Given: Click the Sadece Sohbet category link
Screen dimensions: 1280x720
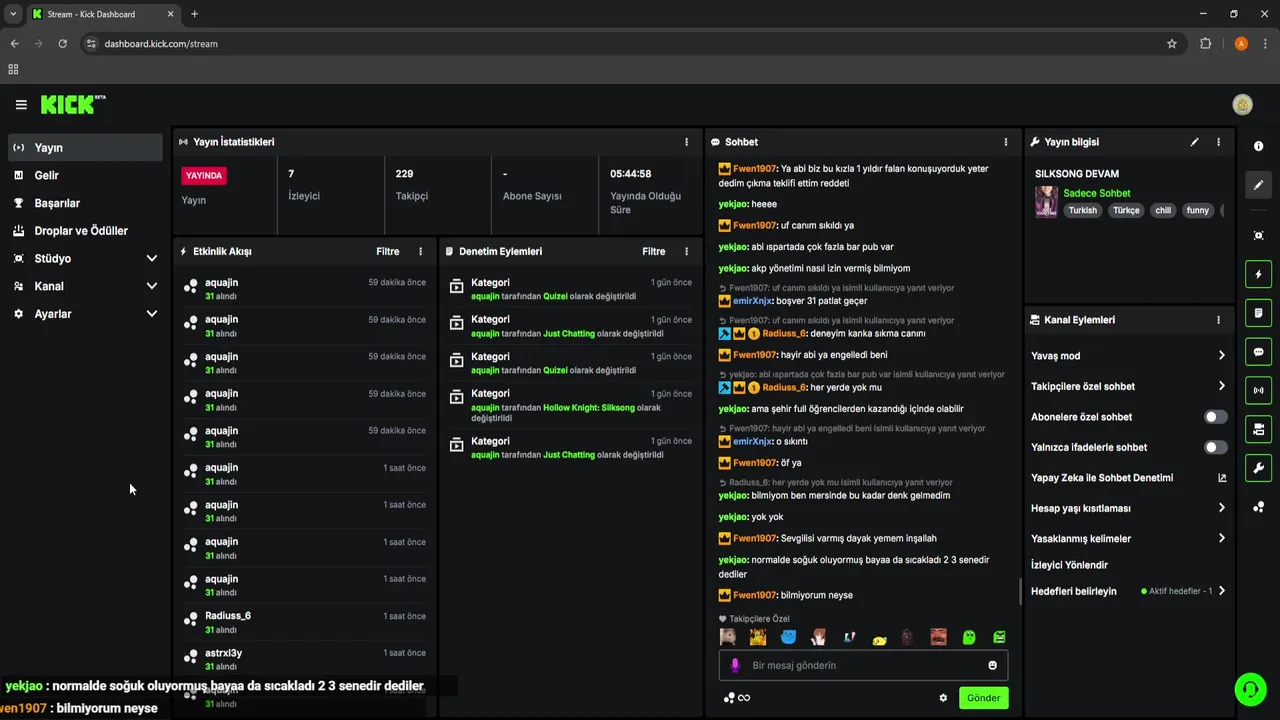Looking at the screenshot, I should (x=1096, y=193).
